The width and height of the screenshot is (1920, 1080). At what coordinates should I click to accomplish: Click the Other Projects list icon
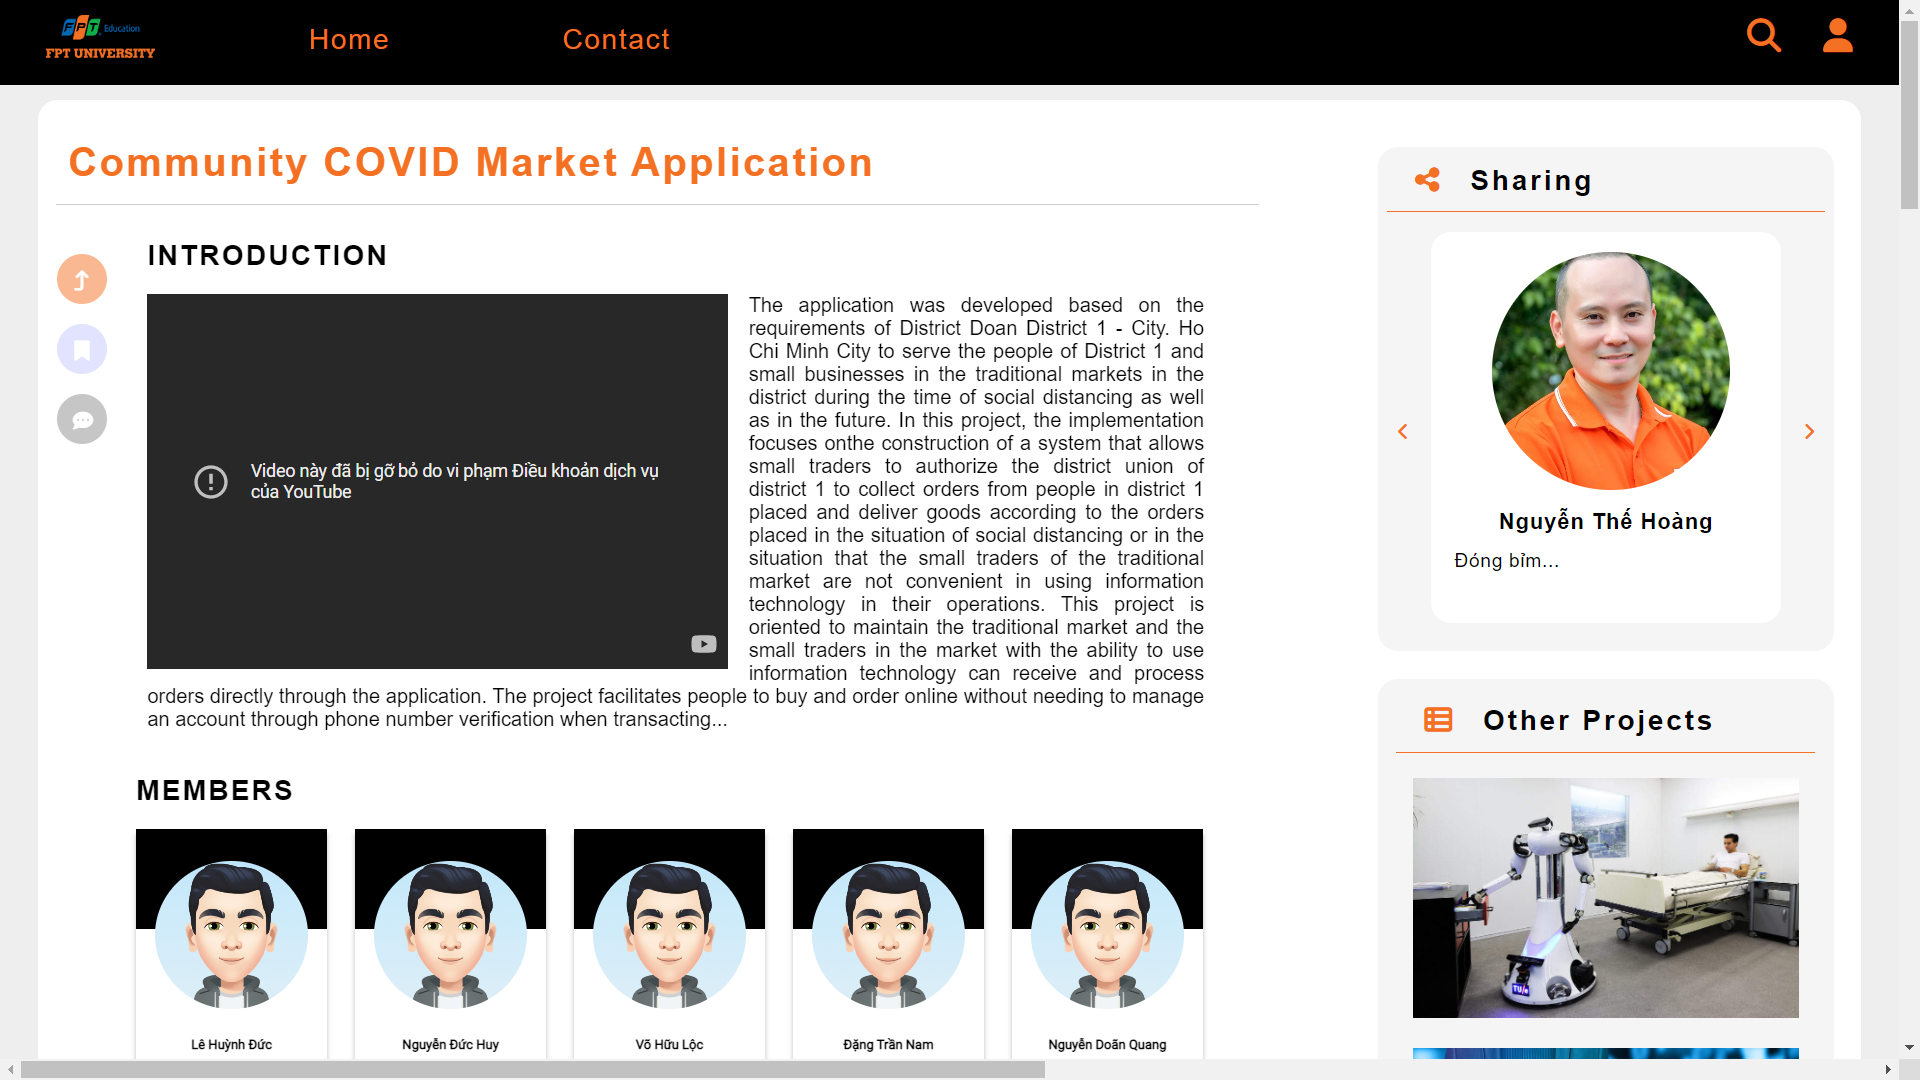[x=1437, y=720]
